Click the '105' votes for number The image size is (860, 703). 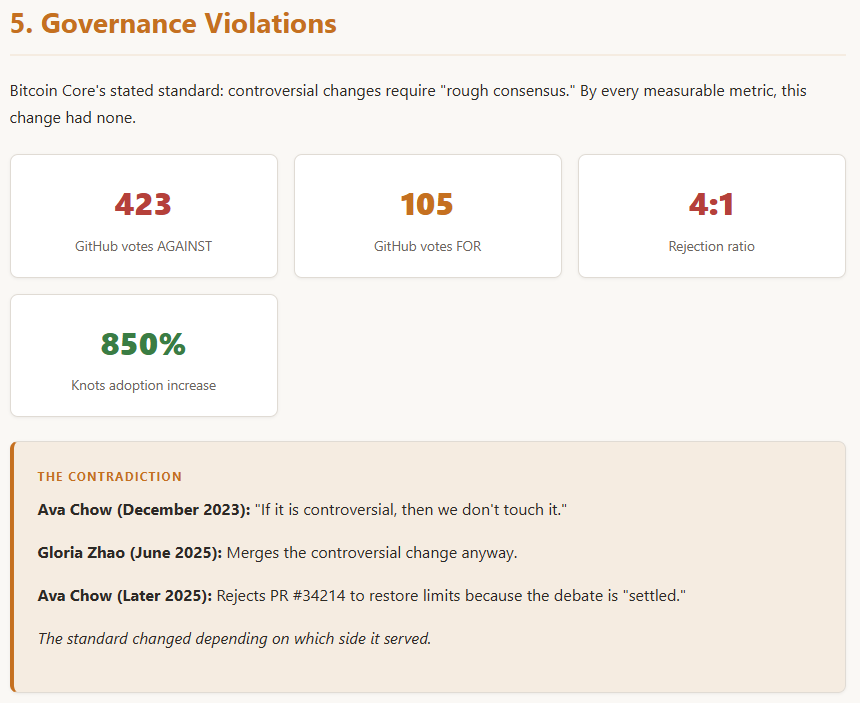pyautogui.click(x=427, y=205)
